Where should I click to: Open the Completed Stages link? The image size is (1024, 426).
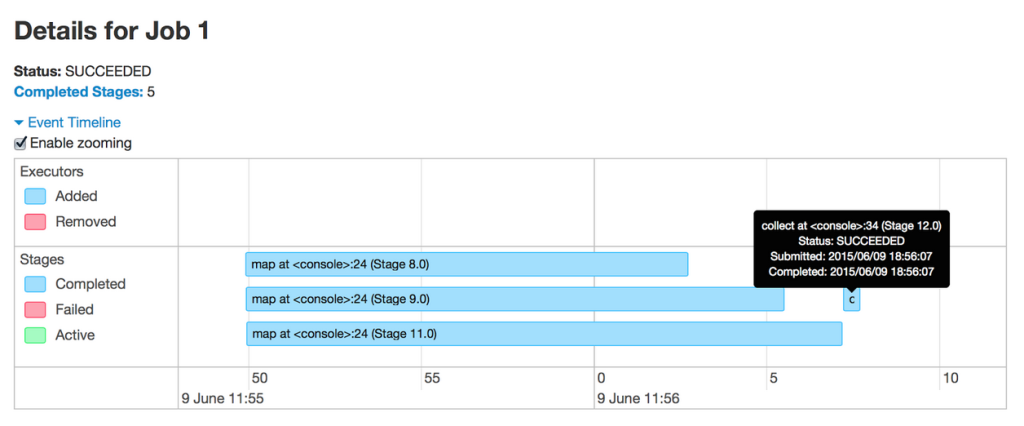click(78, 92)
